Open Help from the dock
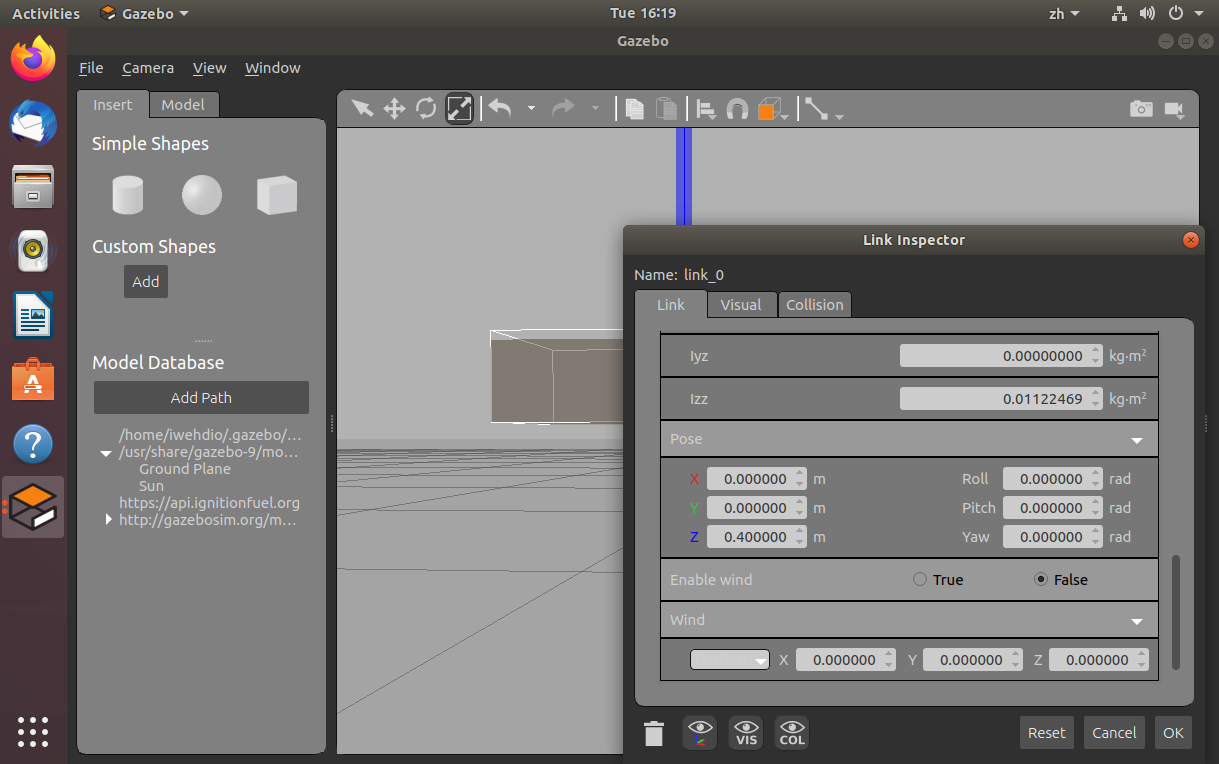 coord(33,443)
